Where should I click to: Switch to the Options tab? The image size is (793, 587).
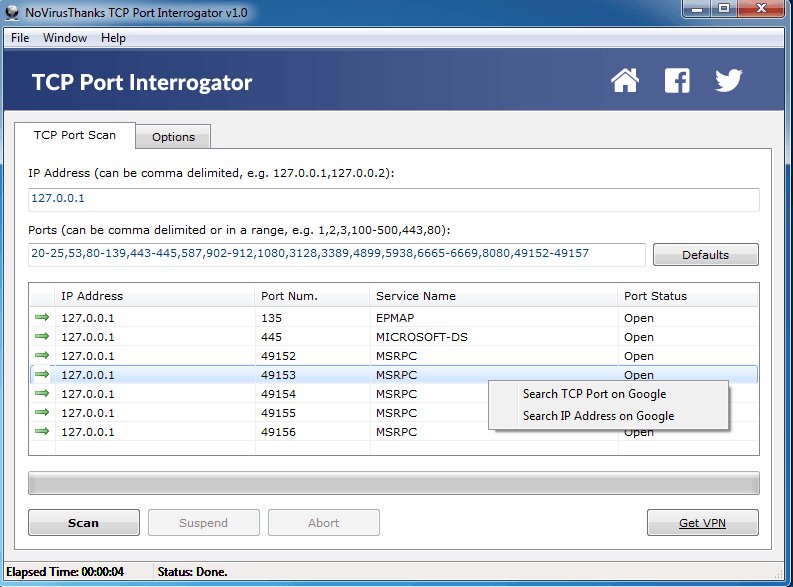tap(173, 137)
